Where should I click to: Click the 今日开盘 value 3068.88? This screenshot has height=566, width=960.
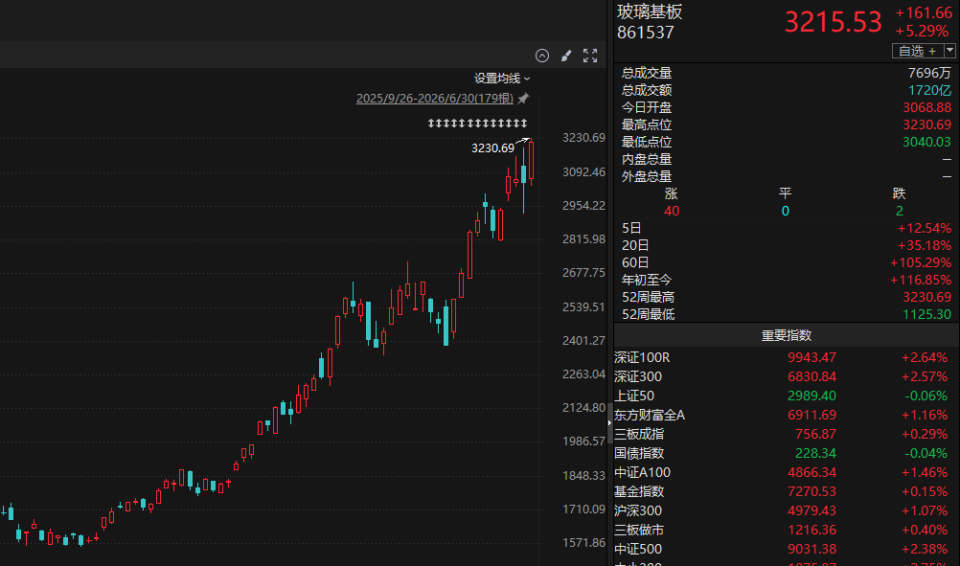pos(927,107)
